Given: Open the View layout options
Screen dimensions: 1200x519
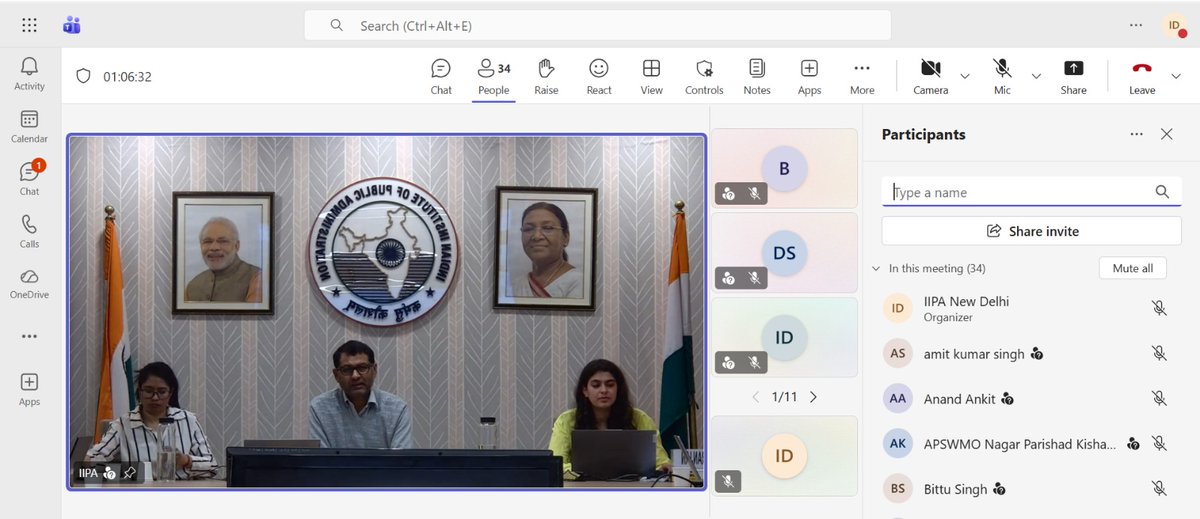Looking at the screenshot, I should coord(651,76).
